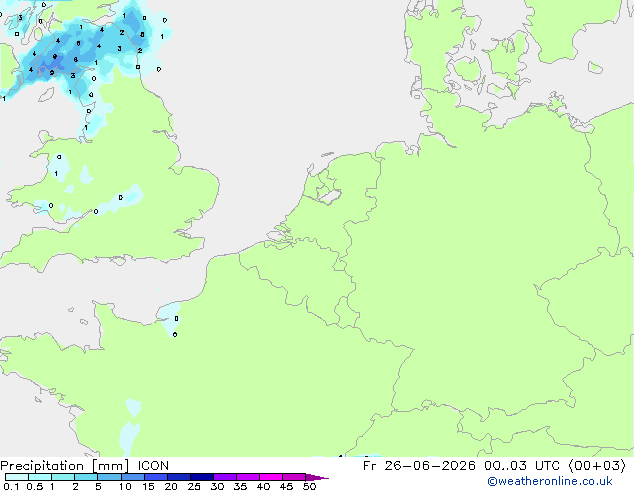Click the 10–15 mm legend swatch
The image size is (634, 490).
click(x=132, y=477)
